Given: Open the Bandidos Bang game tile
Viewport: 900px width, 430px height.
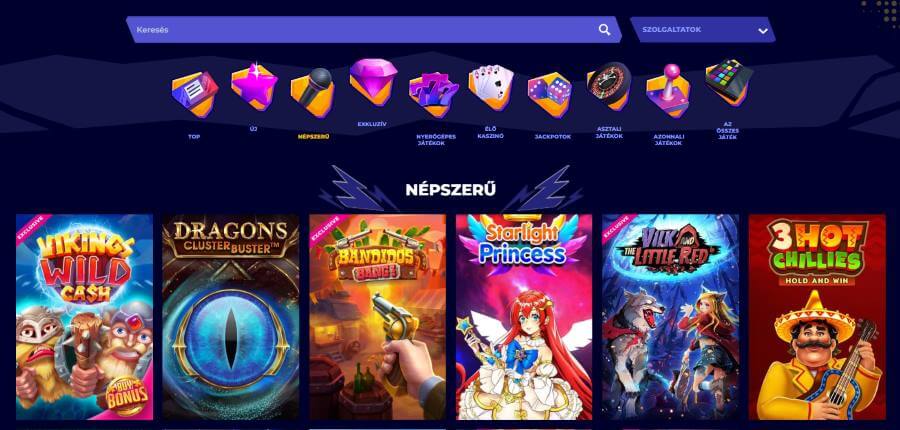Looking at the screenshot, I should [377, 317].
